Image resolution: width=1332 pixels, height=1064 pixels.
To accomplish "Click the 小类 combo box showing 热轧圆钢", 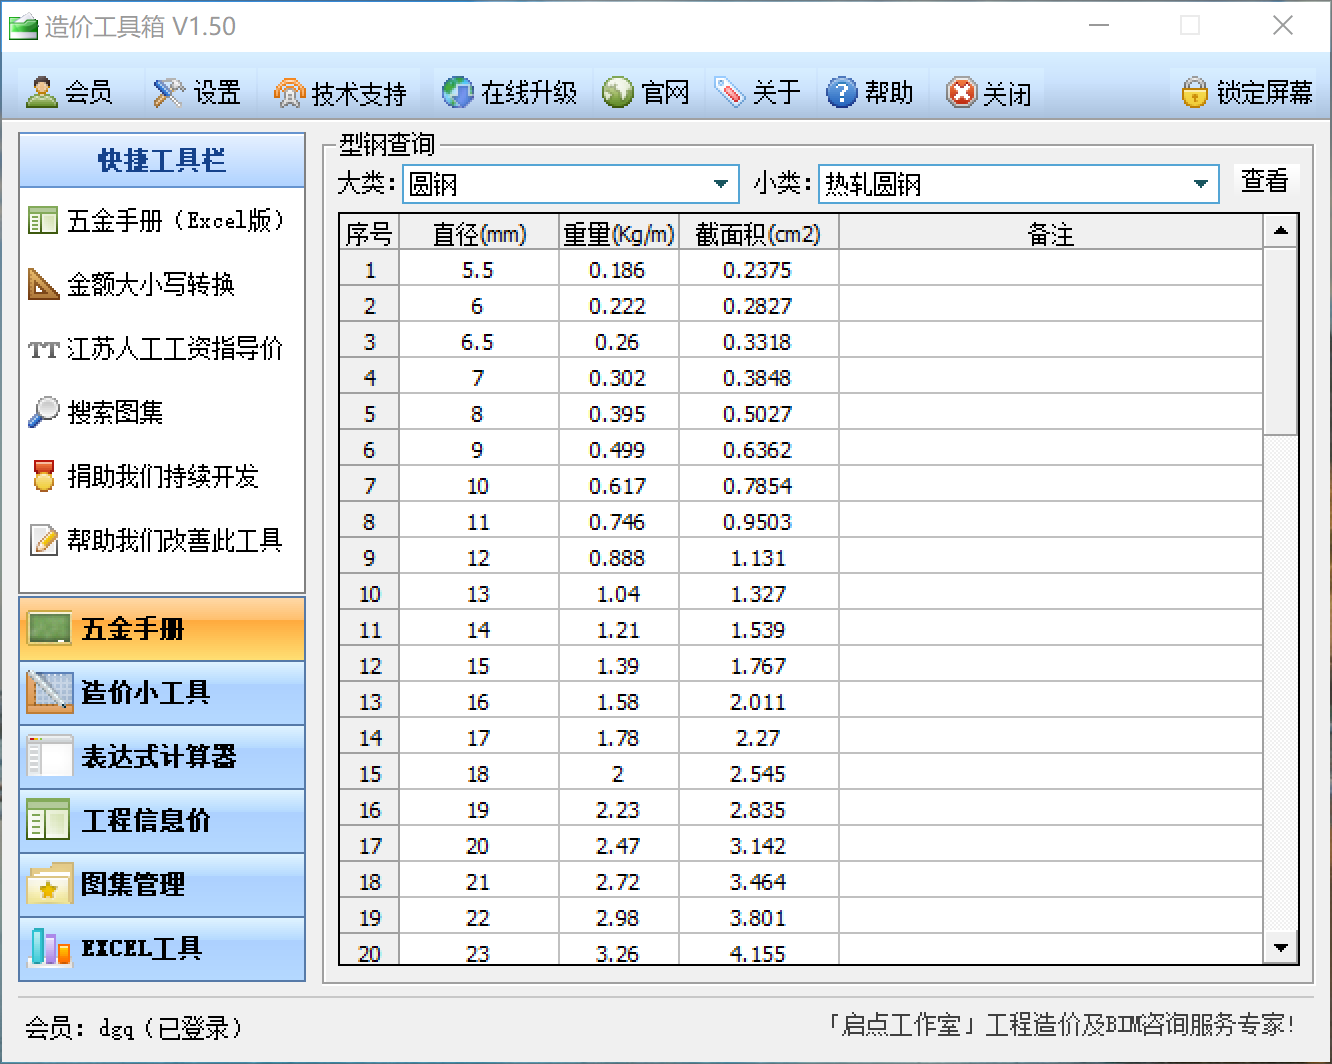I will (1018, 184).
